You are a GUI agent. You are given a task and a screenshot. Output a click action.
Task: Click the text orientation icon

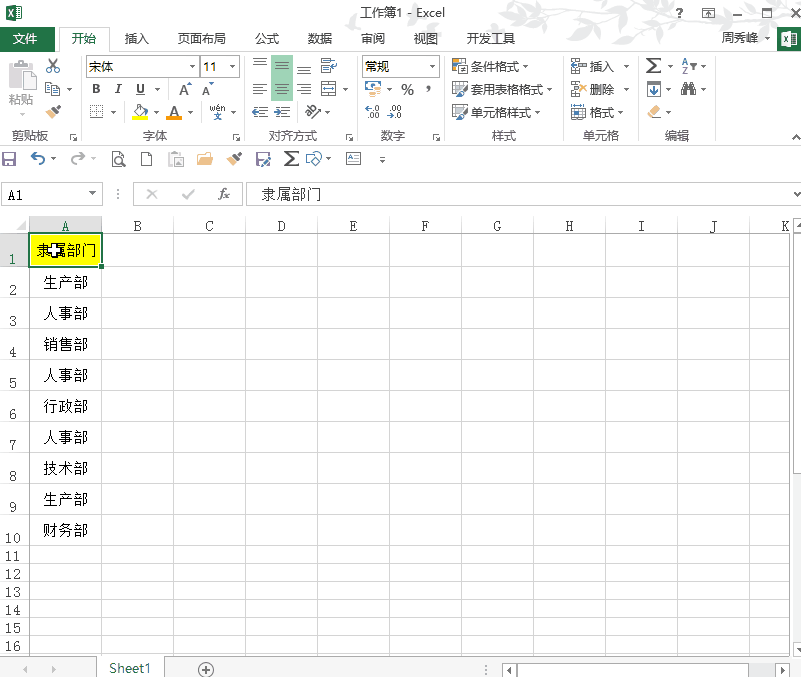(313, 111)
